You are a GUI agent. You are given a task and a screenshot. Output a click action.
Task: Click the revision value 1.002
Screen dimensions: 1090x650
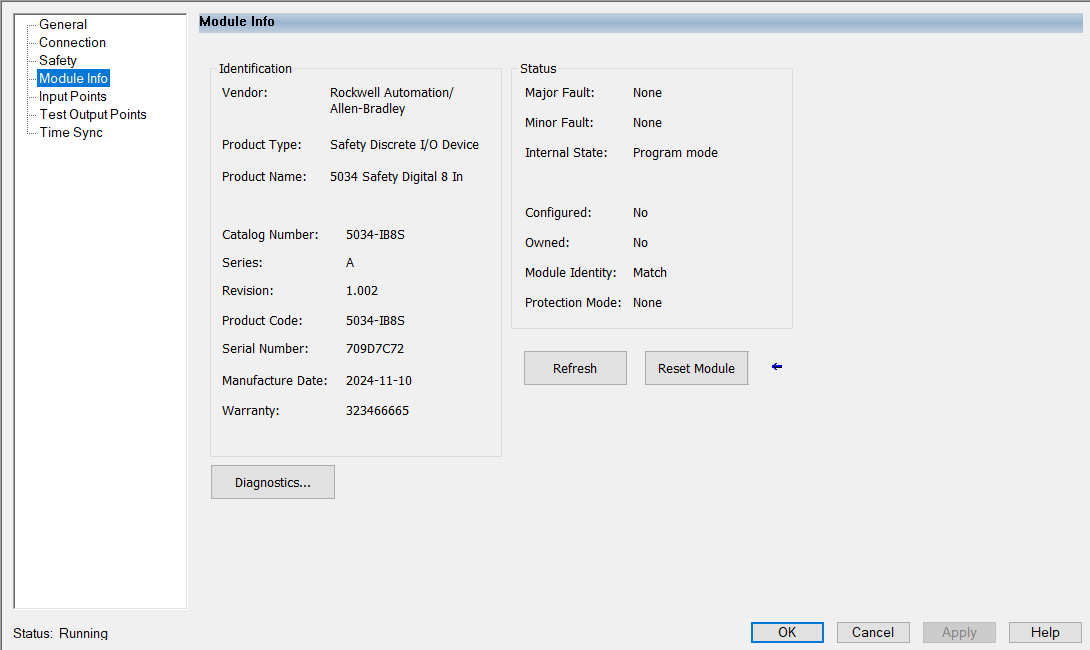point(361,291)
